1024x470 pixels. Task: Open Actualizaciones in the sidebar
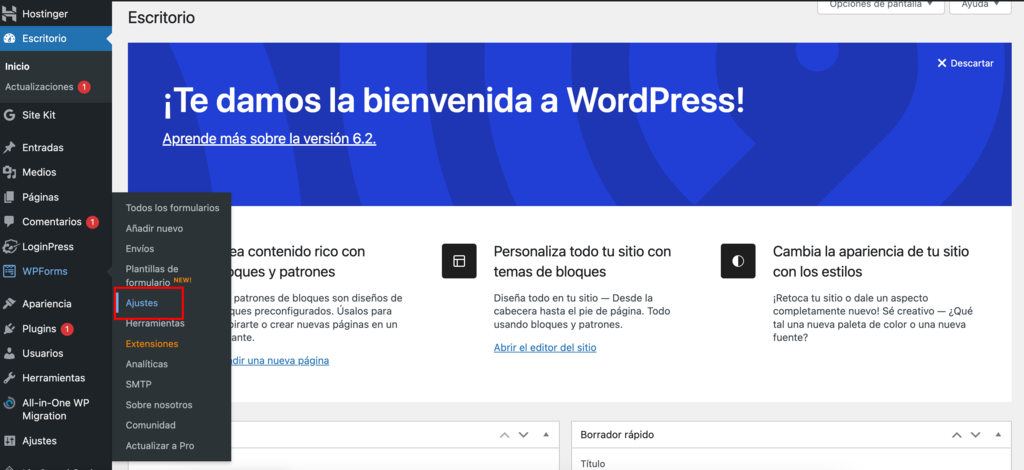click(x=39, y=87)
